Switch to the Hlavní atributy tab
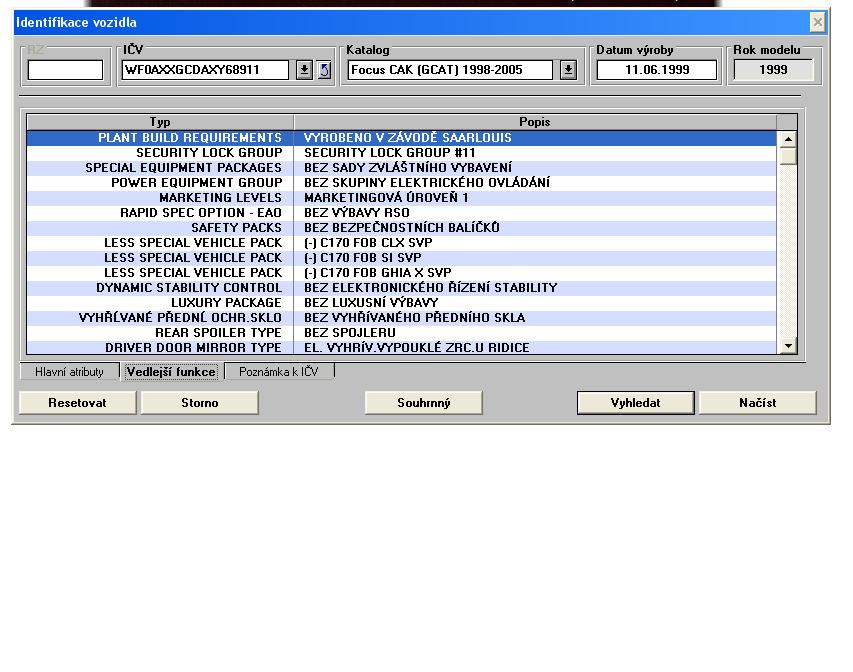The height and width of the screenshot is (672, 853). (x=69, y=372)
